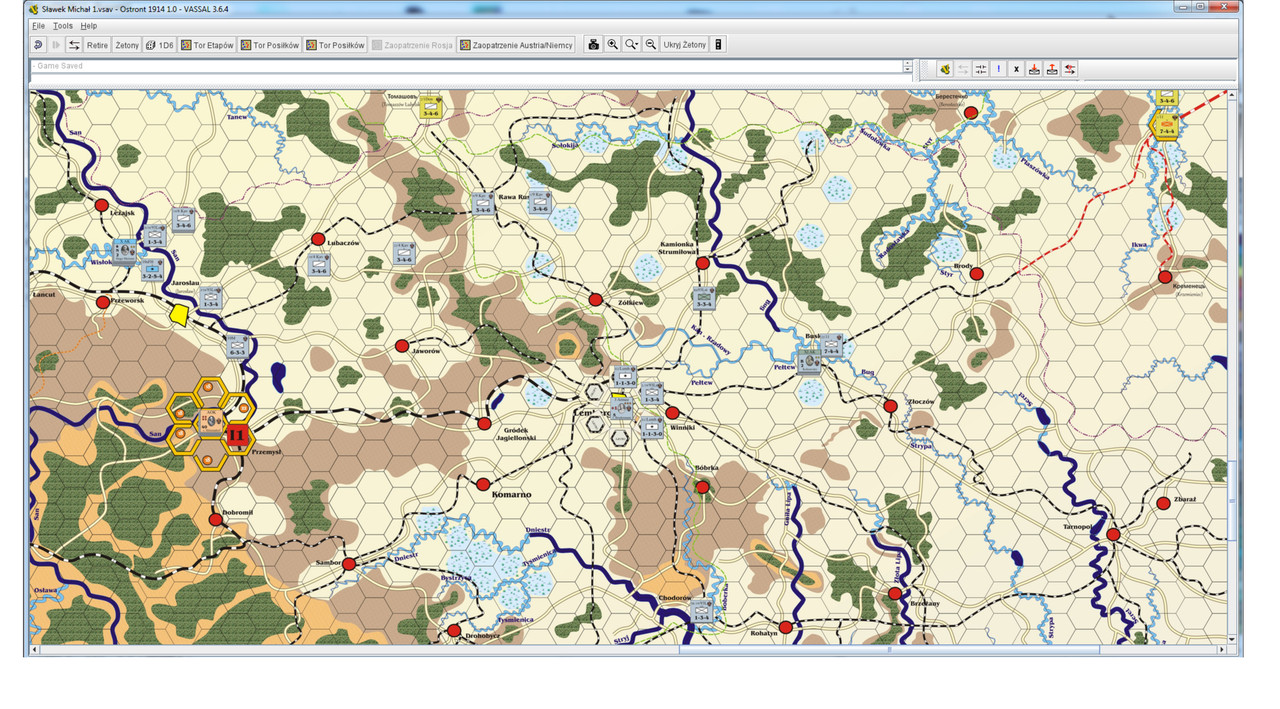This screenshot has height=709, width=1280.
Task: Select the 3-5-4 counter below Kamionka Strumiłowa
Action: click(x=703, y=298)
